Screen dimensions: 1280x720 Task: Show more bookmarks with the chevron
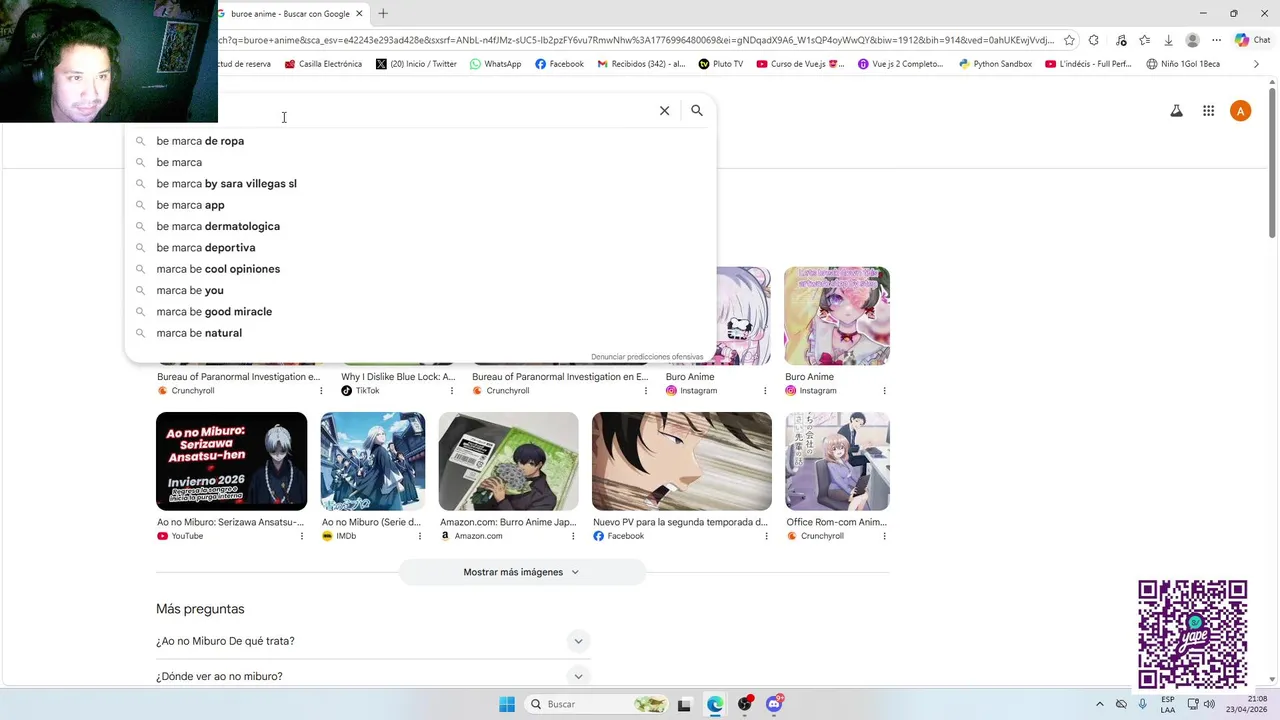(1257, 64)
